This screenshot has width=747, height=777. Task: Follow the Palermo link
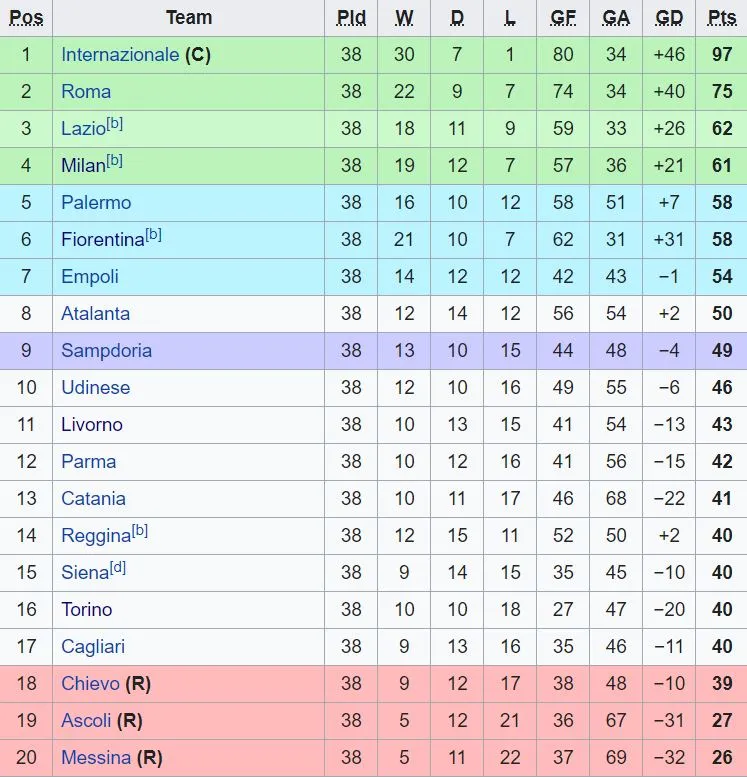(x=96, y=203)
